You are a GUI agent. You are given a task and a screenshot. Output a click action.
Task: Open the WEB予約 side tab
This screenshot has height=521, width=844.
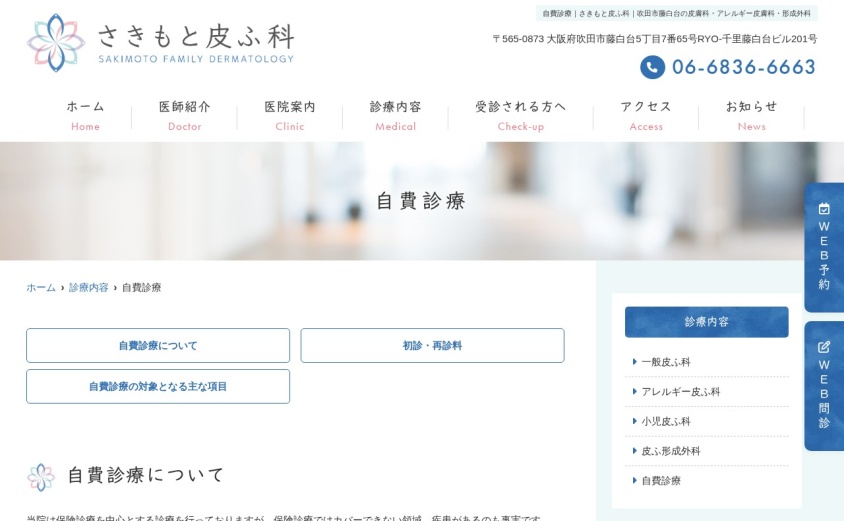point(824,248)
